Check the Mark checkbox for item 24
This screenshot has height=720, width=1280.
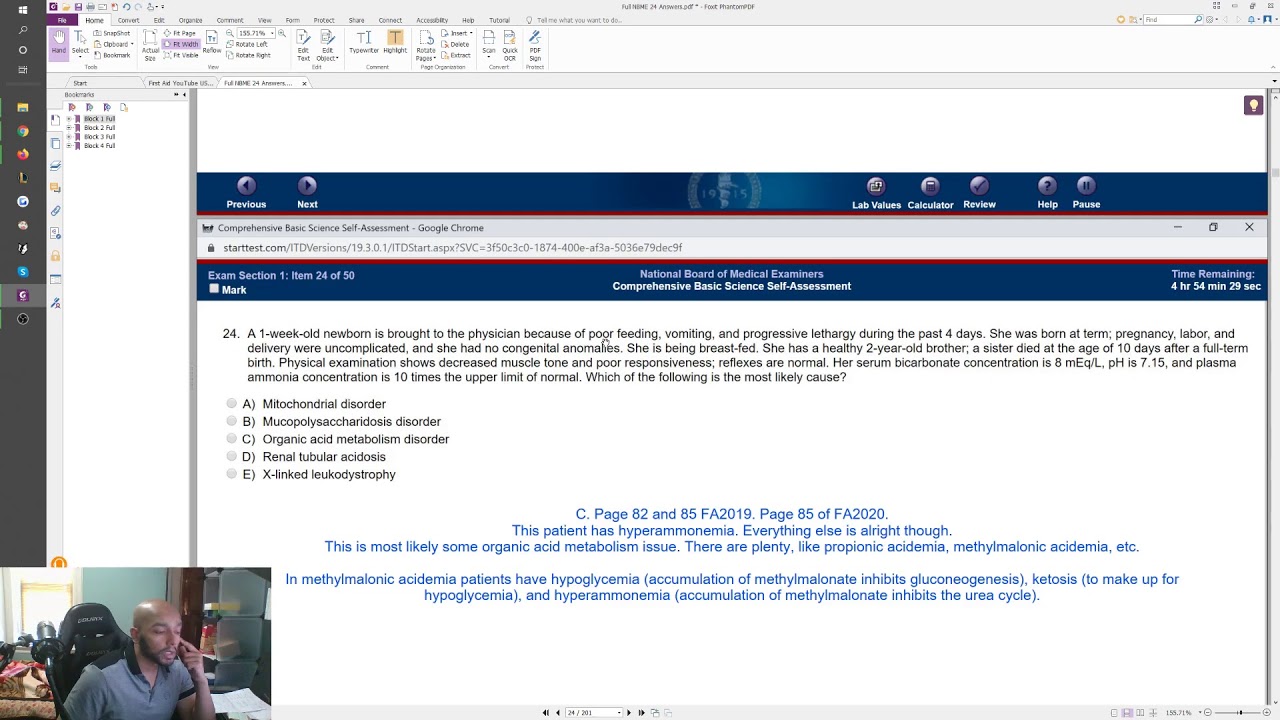click(214, 289)
